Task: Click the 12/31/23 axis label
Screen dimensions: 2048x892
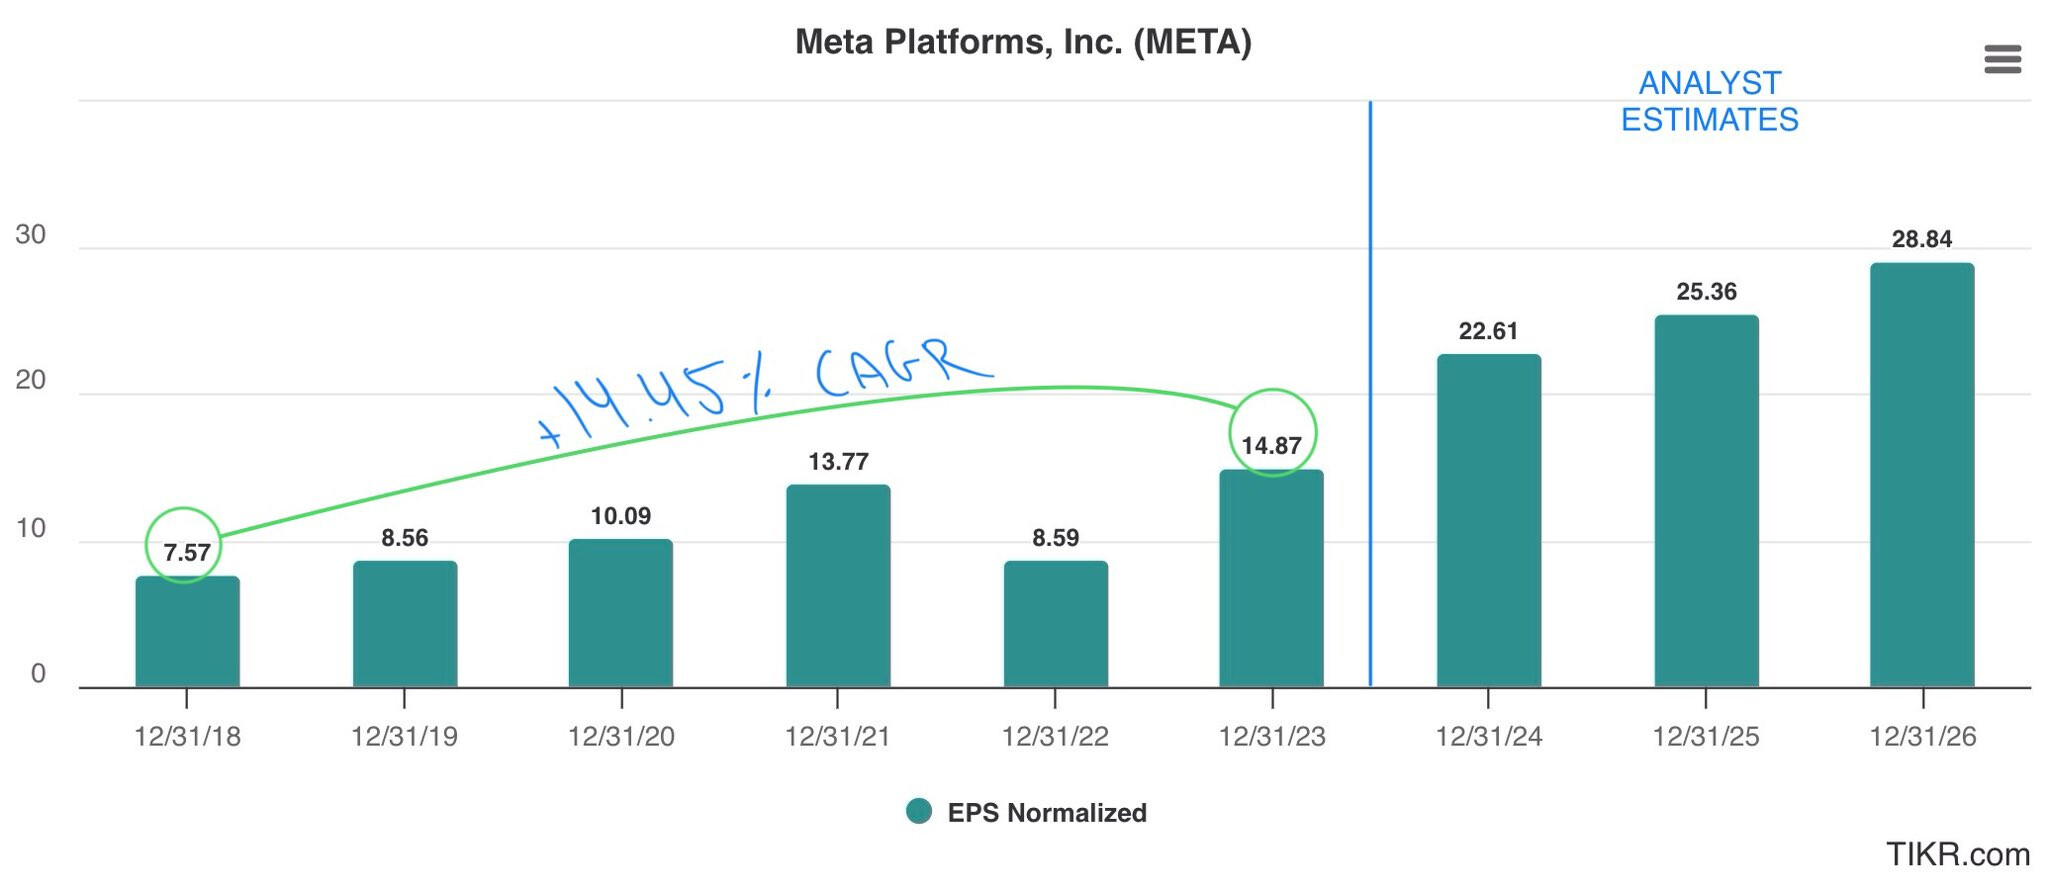Action: [x=1271, y=737]
